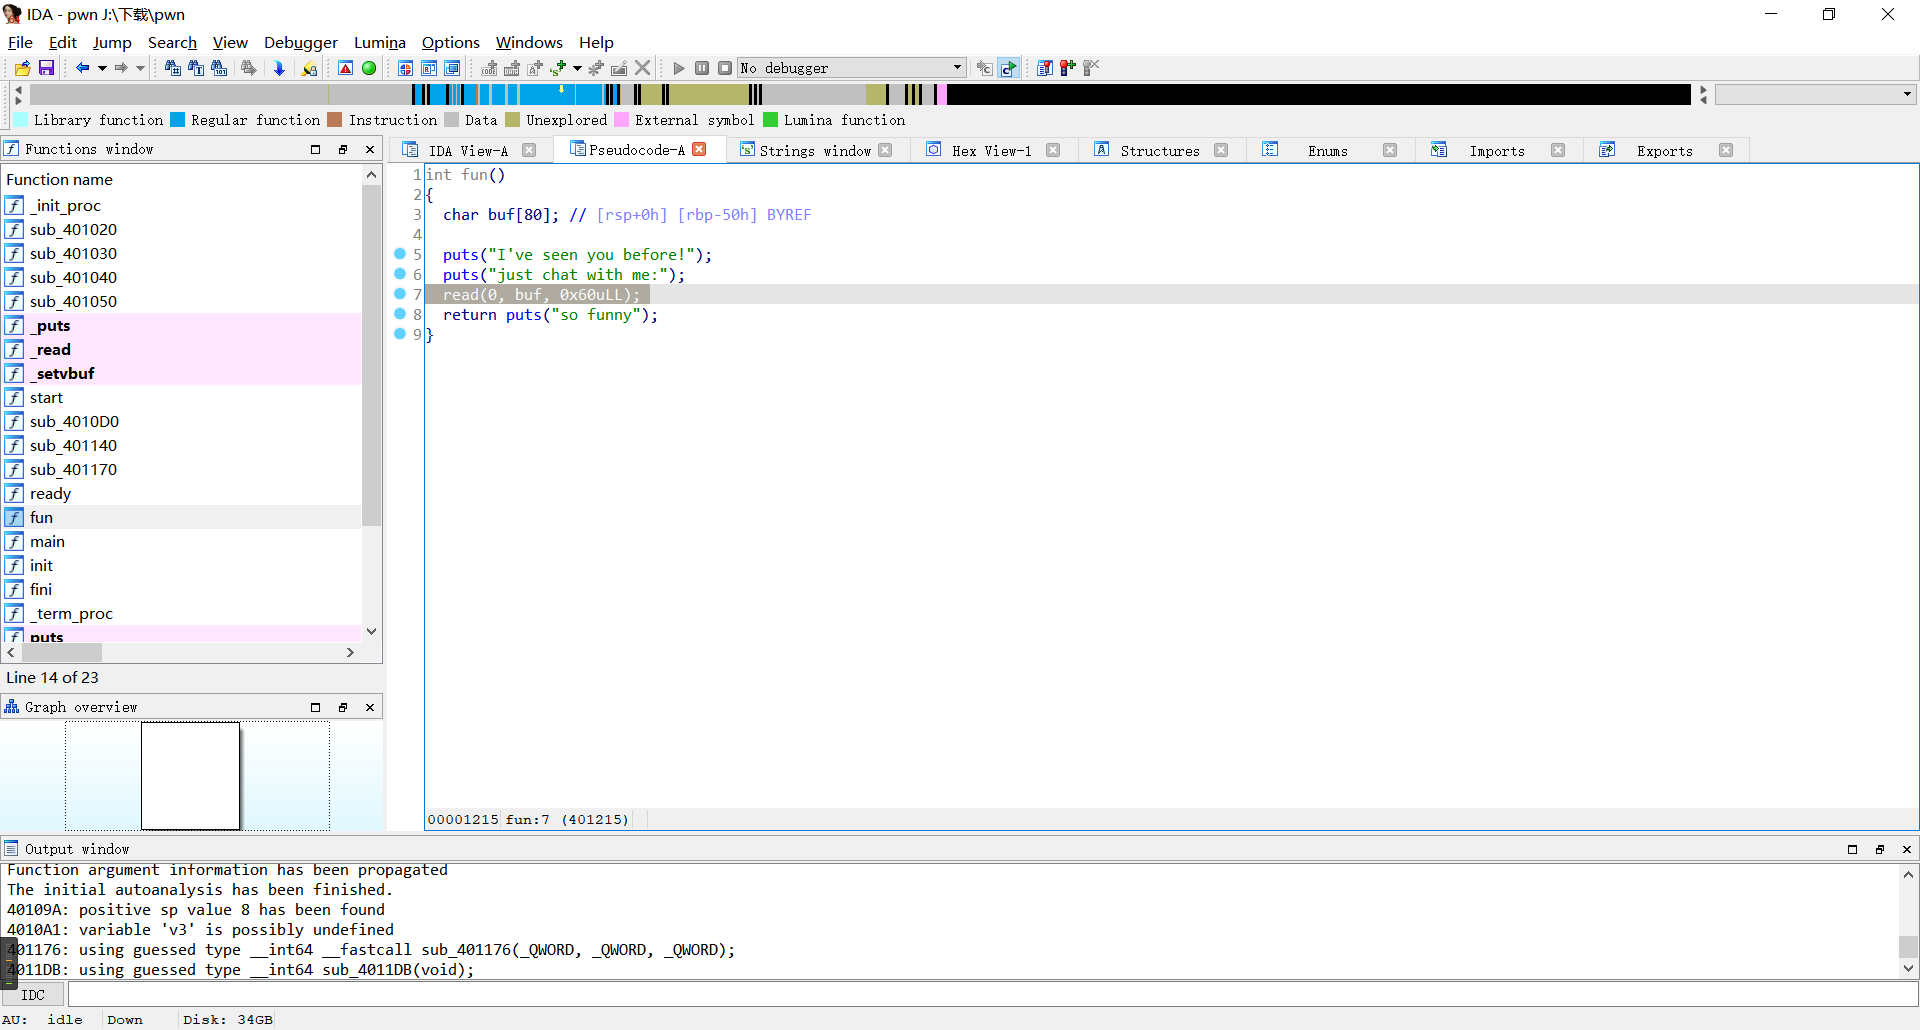Viewport: 1920px width, 1030px height.
Task: Click the save database icon
Action: (x=46, y=68)
